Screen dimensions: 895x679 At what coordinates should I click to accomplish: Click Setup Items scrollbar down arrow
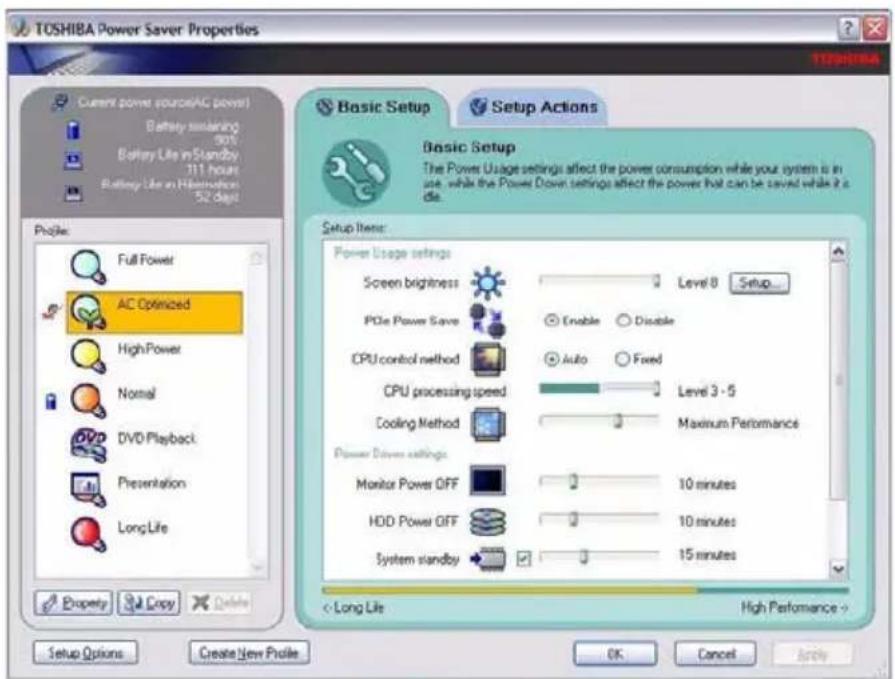[838, 568]
